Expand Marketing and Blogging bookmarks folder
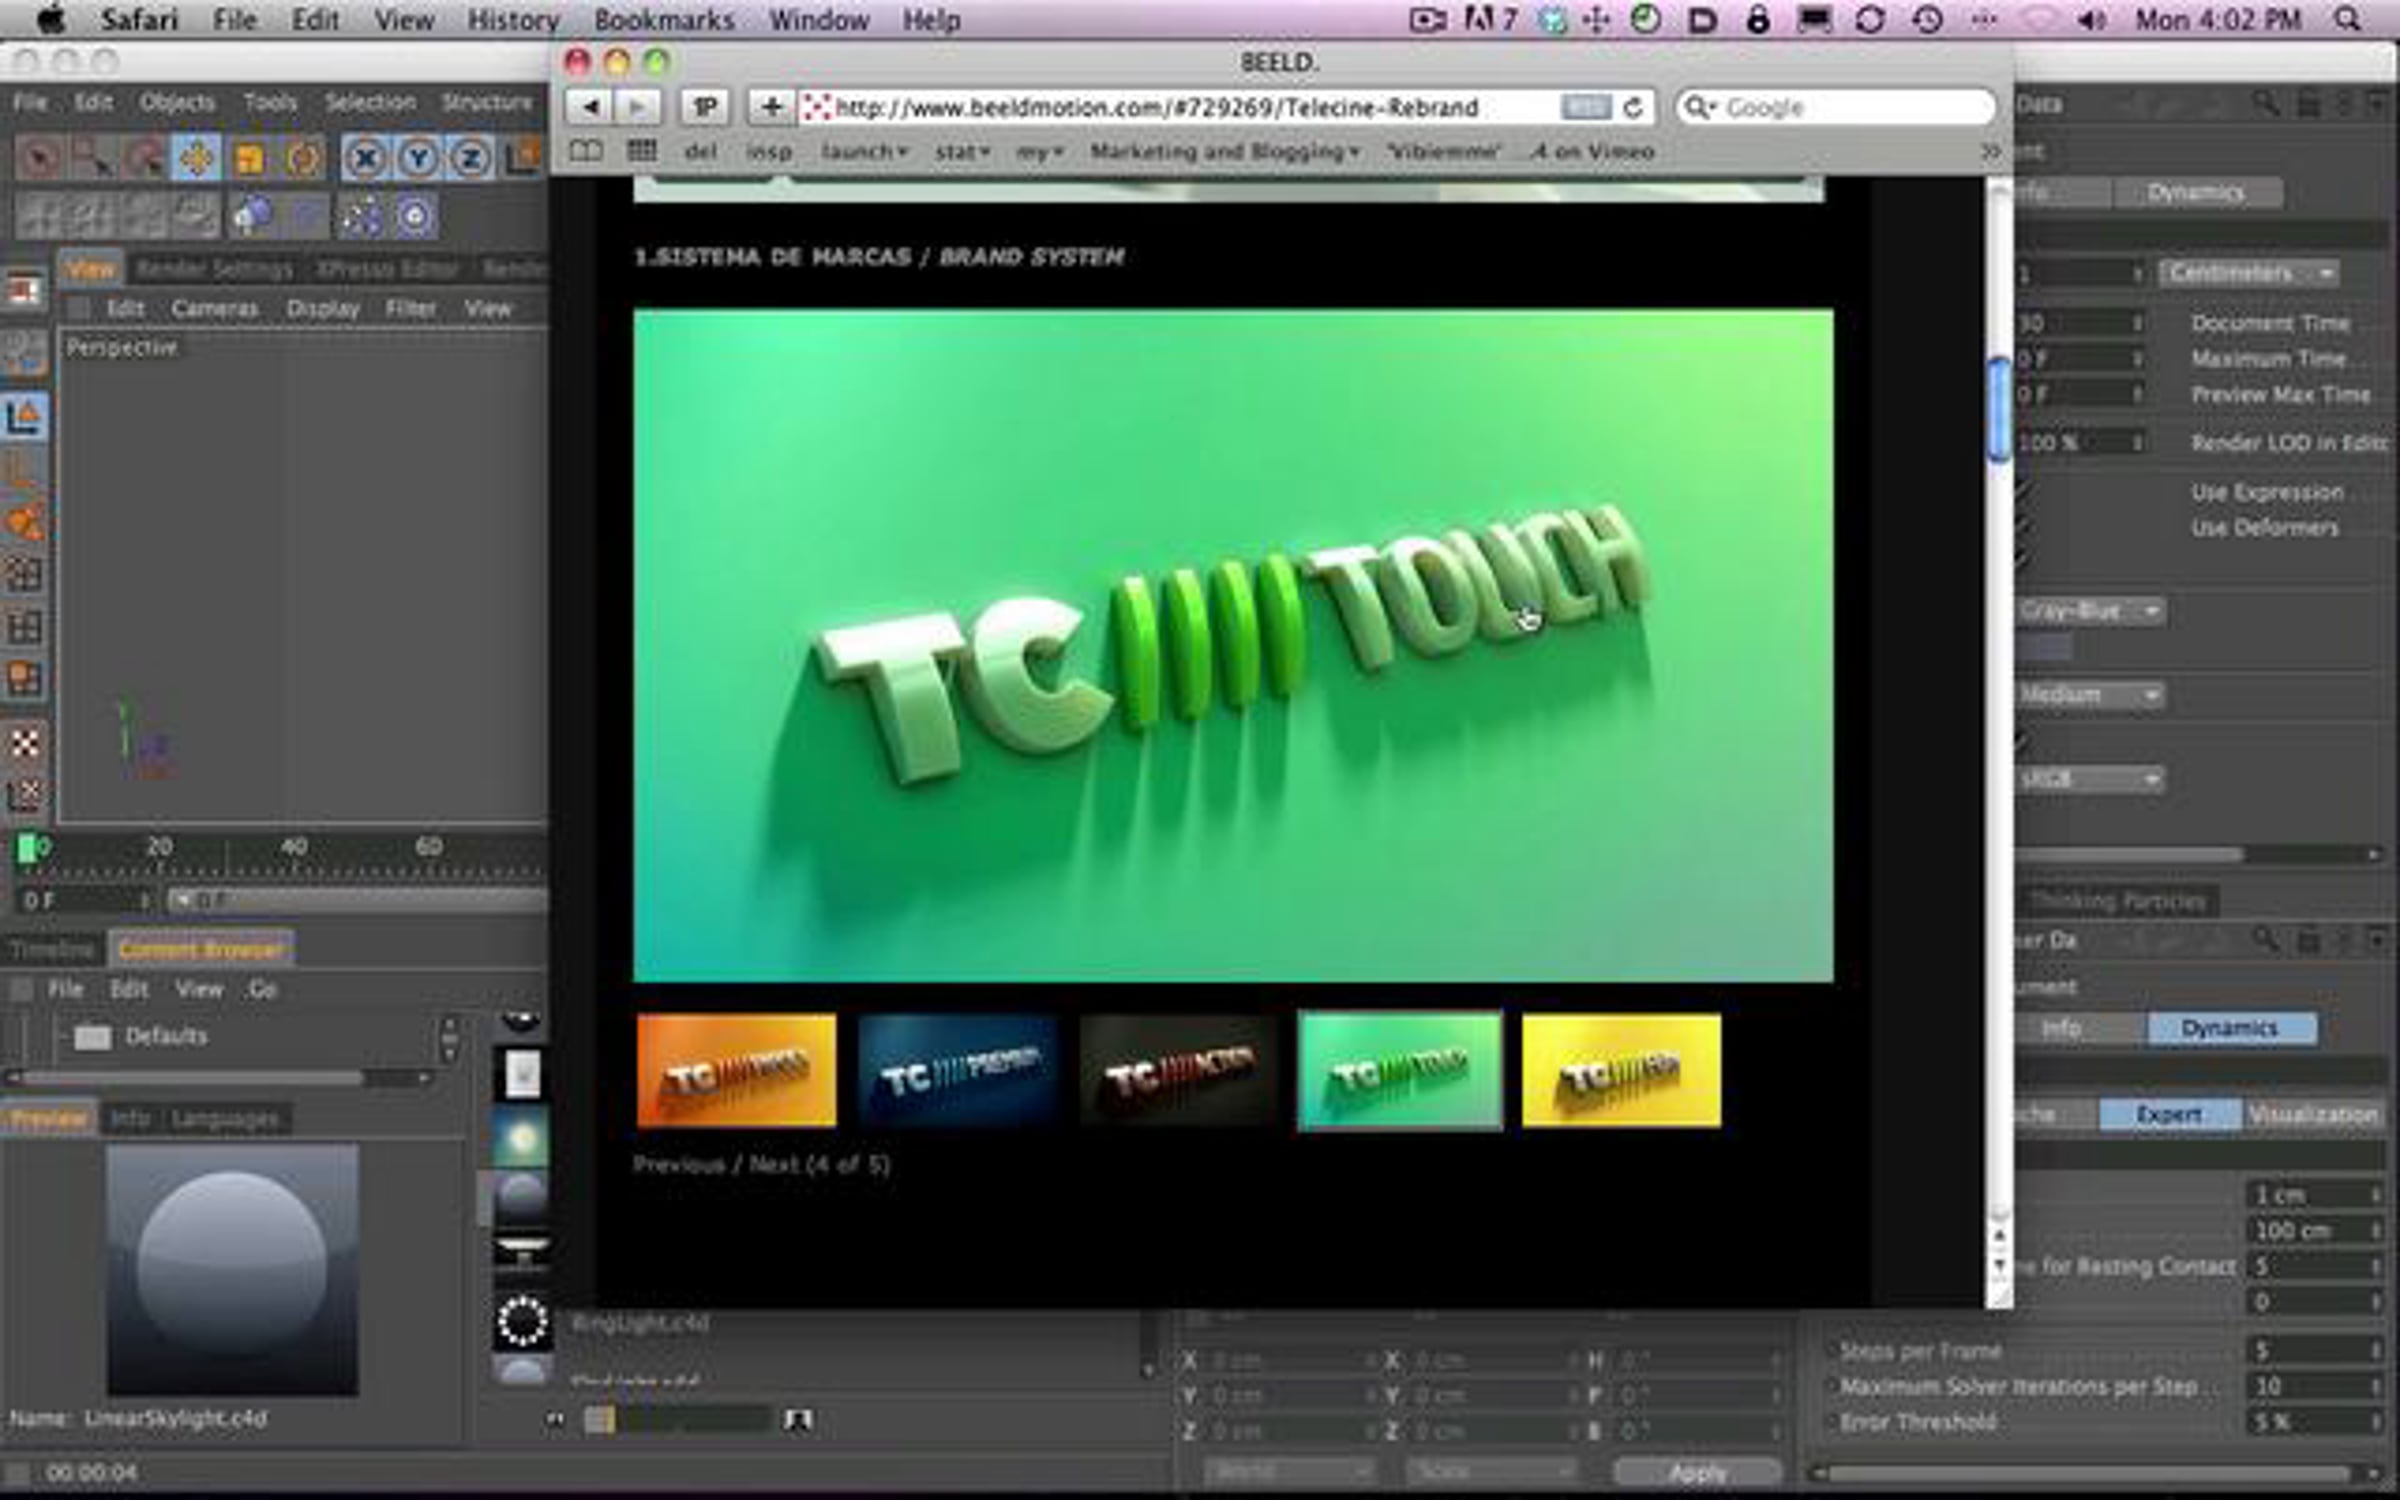This screenshot has width=2400, height=1500. coord(1225,152)
